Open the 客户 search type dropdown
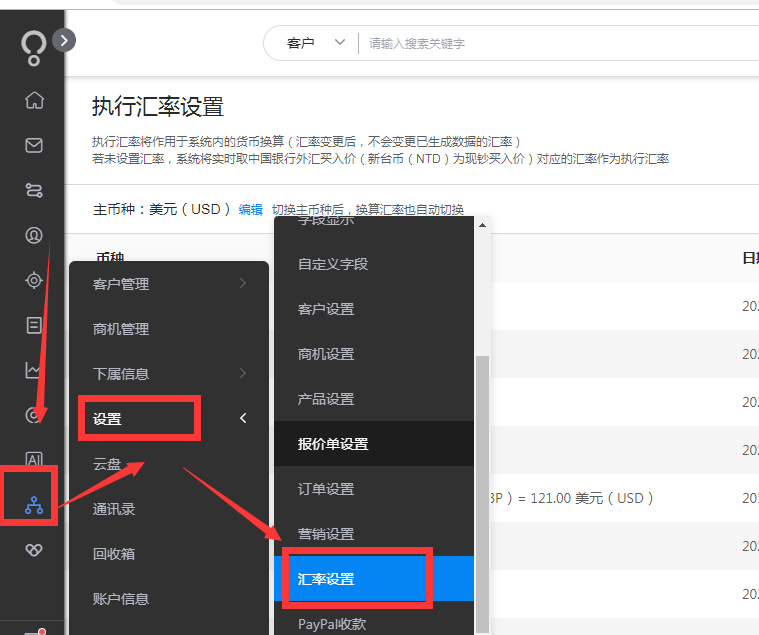The height and width of the screenshot is (635, 759). coord(316,43)
